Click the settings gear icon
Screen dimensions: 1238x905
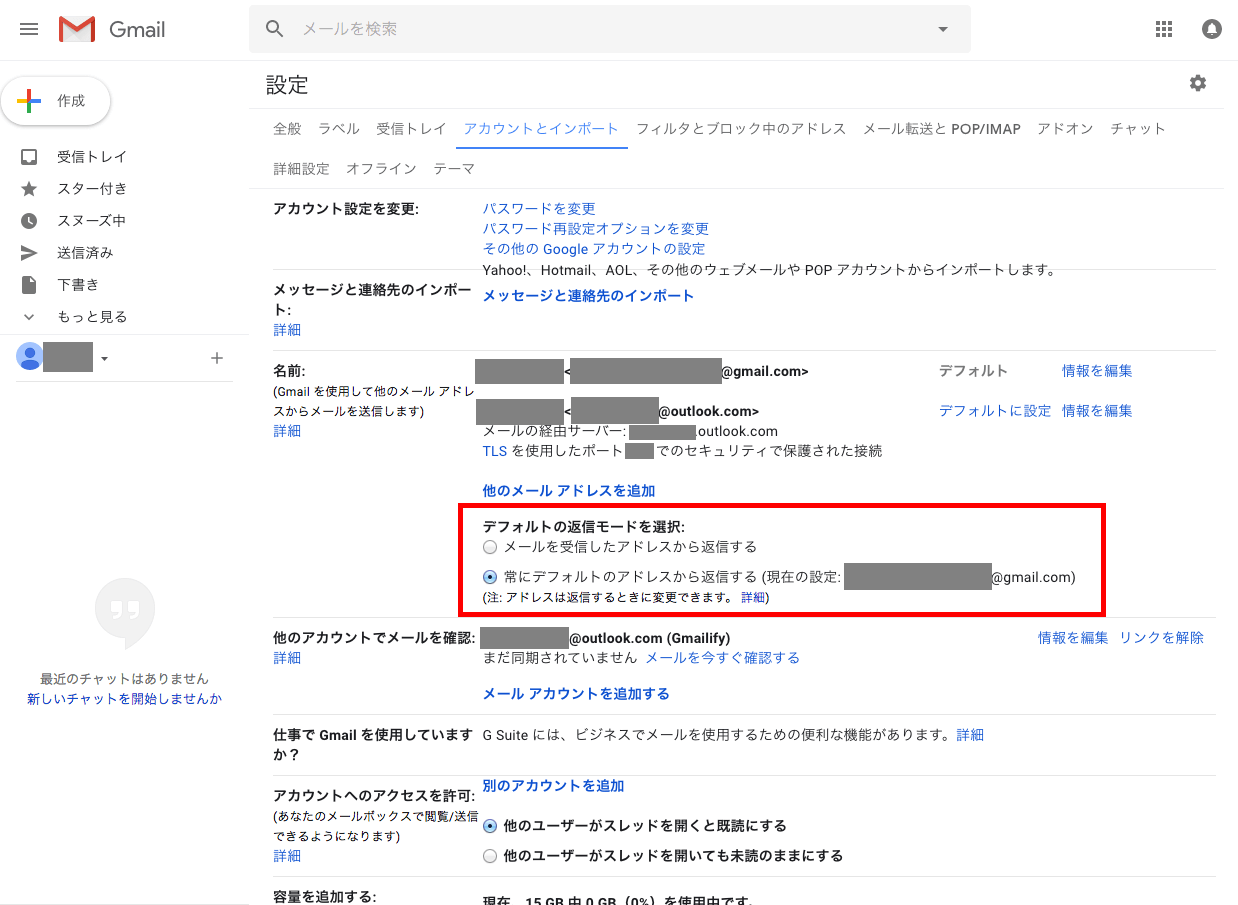point(1197,83)
